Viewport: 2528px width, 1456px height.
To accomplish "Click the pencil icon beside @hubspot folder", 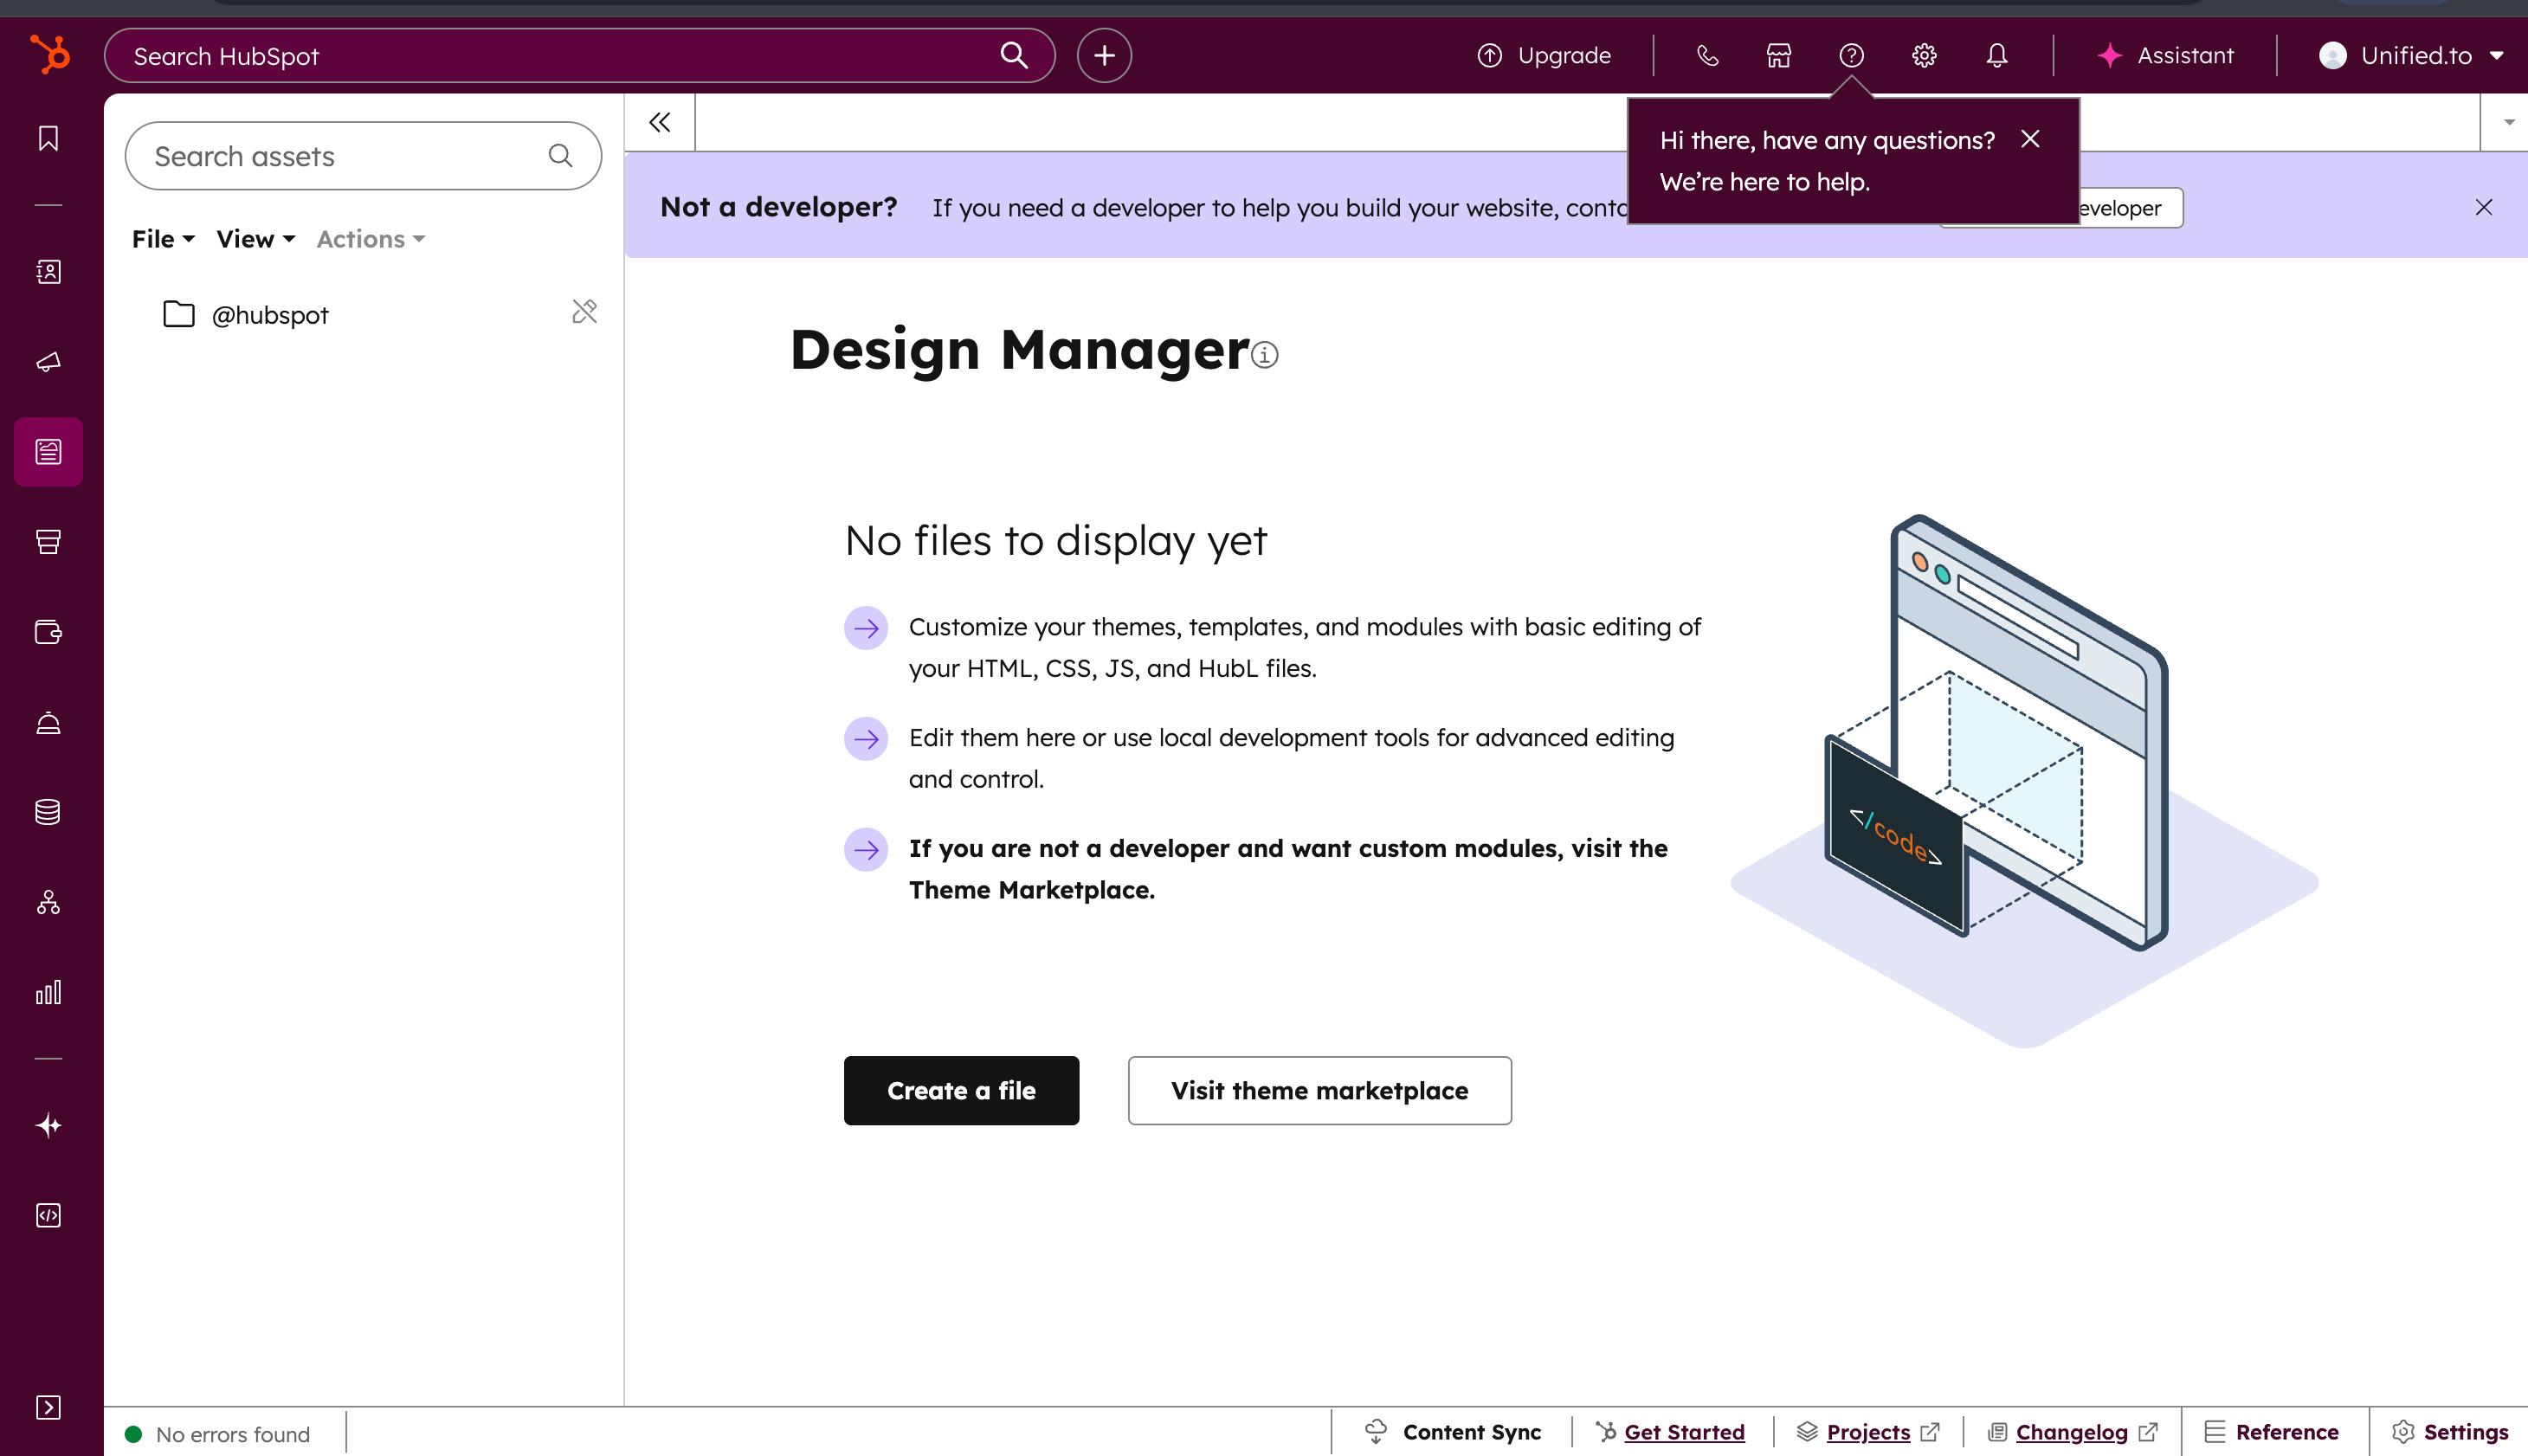I will tap(584, 312).
